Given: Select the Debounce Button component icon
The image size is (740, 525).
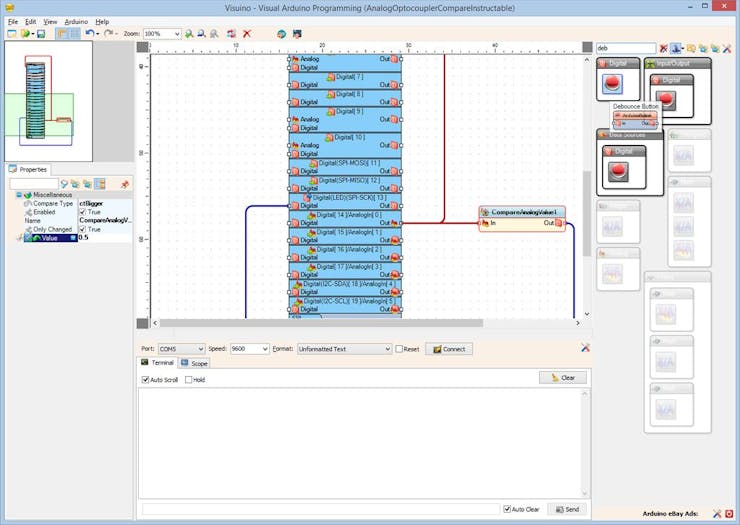Looking at the screenshot, I should [613, 84].
